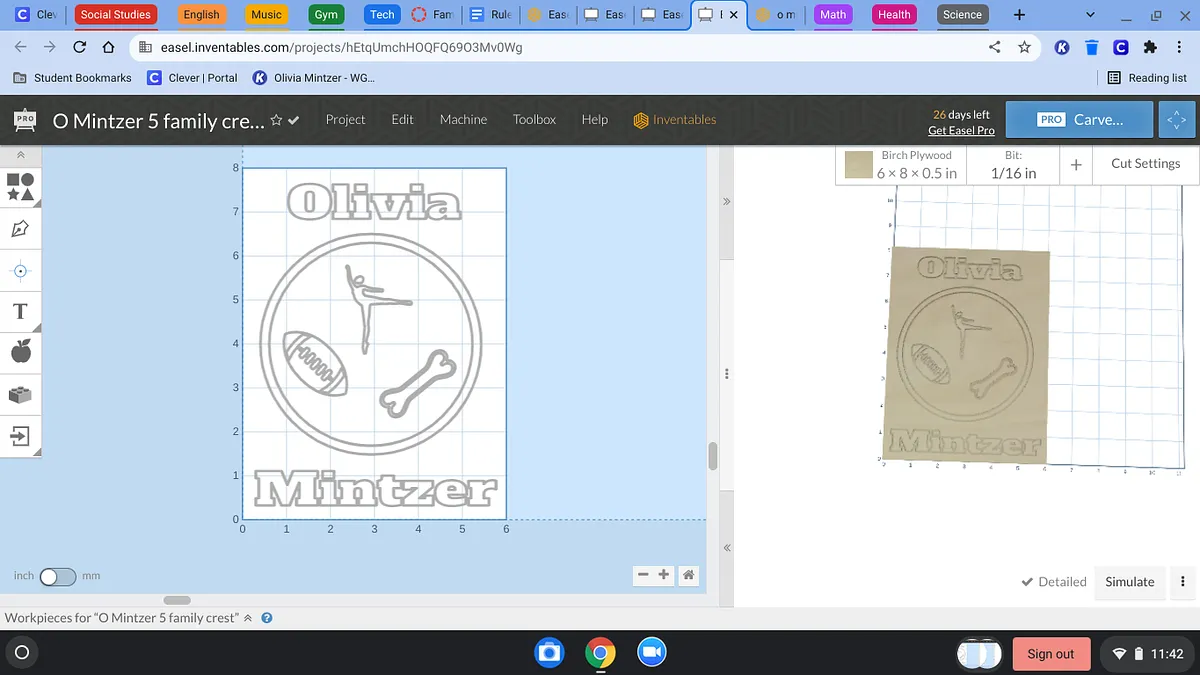The image size is (1200, 675).
Task: Select the Shapes tool in left sidebar
Action: point(20,186)
